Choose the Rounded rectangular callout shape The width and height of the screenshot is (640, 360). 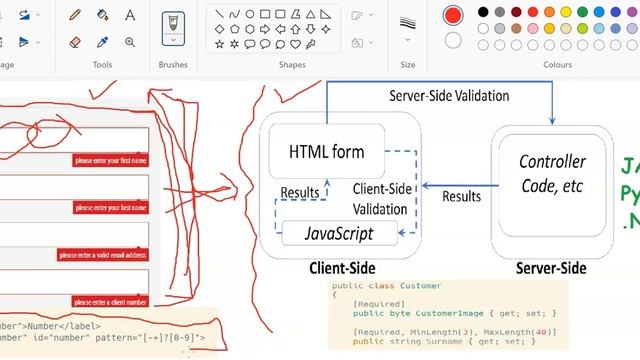tap(250, 44)
